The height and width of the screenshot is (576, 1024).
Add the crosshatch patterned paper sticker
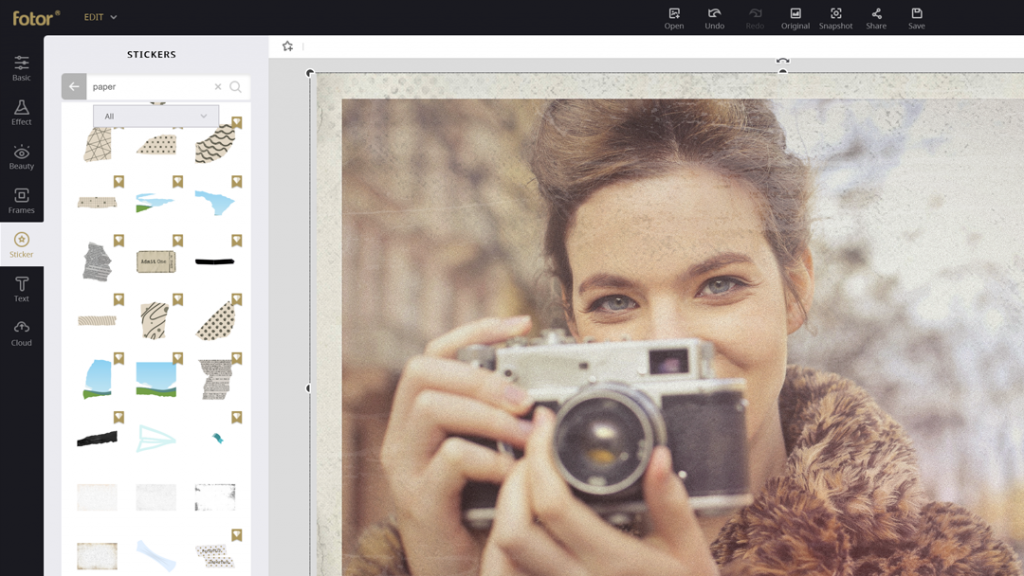[97, 144]
